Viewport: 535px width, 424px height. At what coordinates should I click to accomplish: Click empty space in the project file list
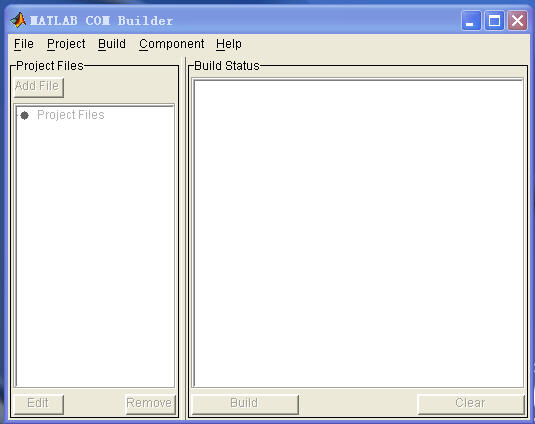(x=95, y=256)
